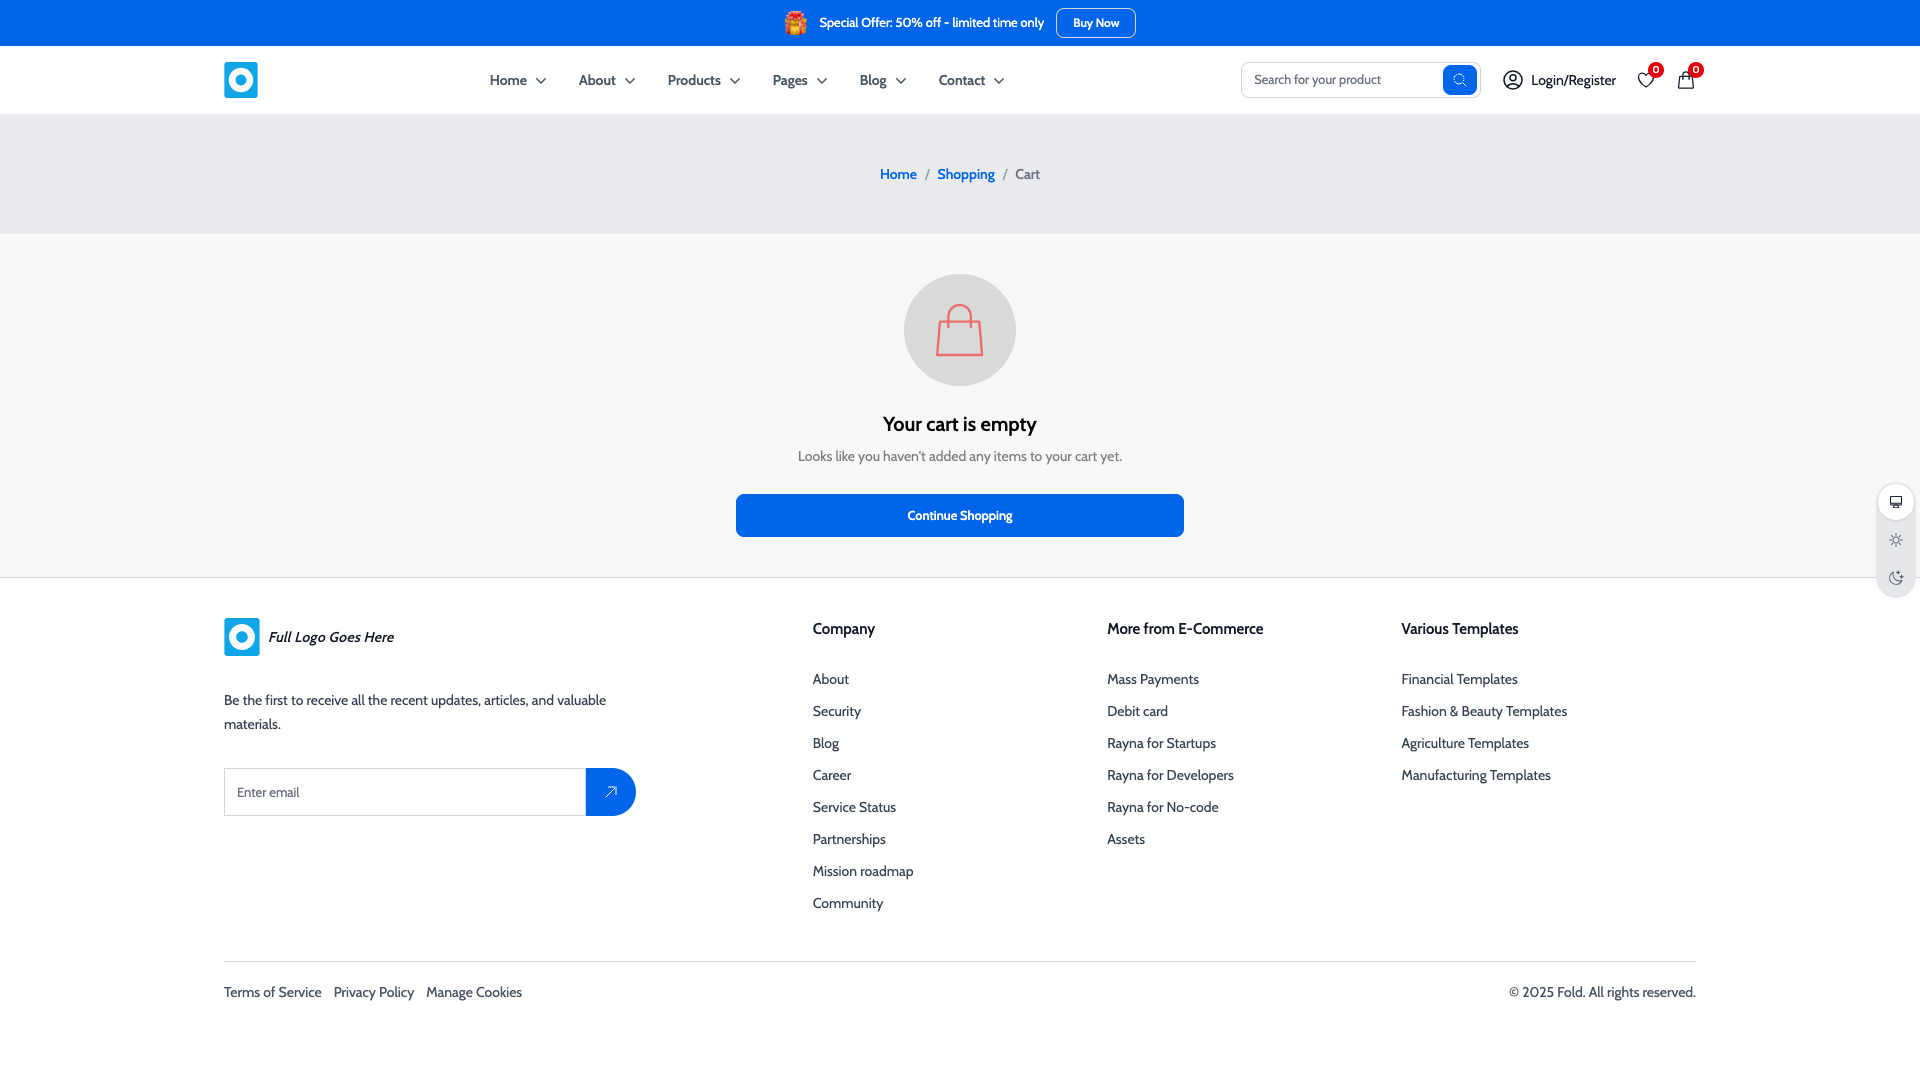
Task: Open the wishlist heart icon
Action: click(1645, 80)
